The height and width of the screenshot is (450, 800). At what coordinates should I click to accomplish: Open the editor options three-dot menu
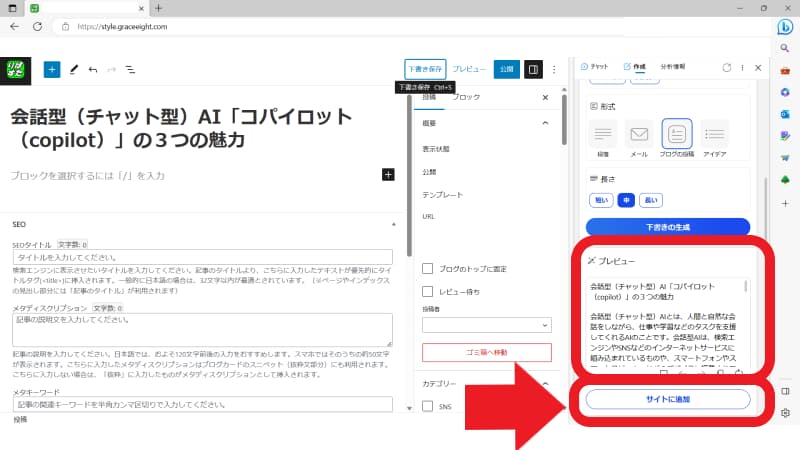[x=554, y=69]
